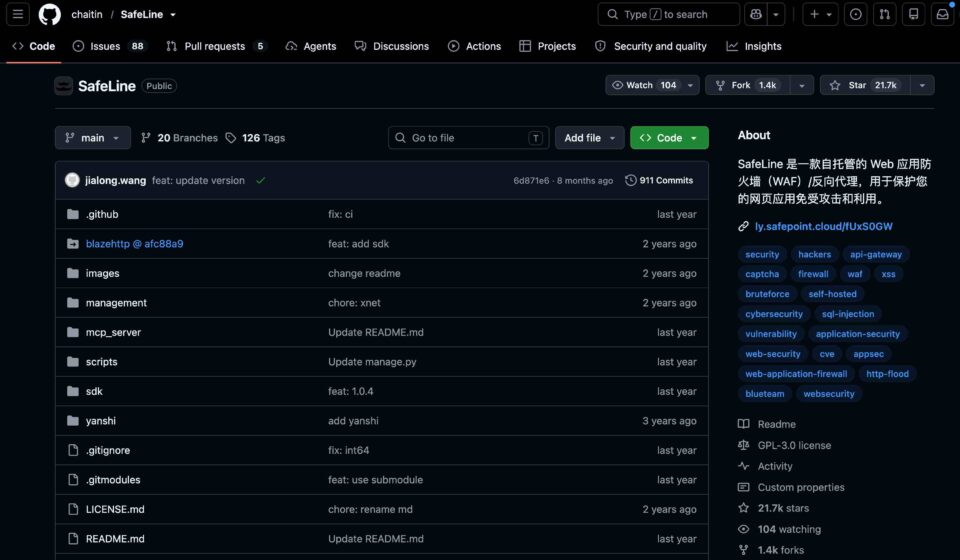View 1.4k forks list
960x560 pixels.
(x=781, y=550)
